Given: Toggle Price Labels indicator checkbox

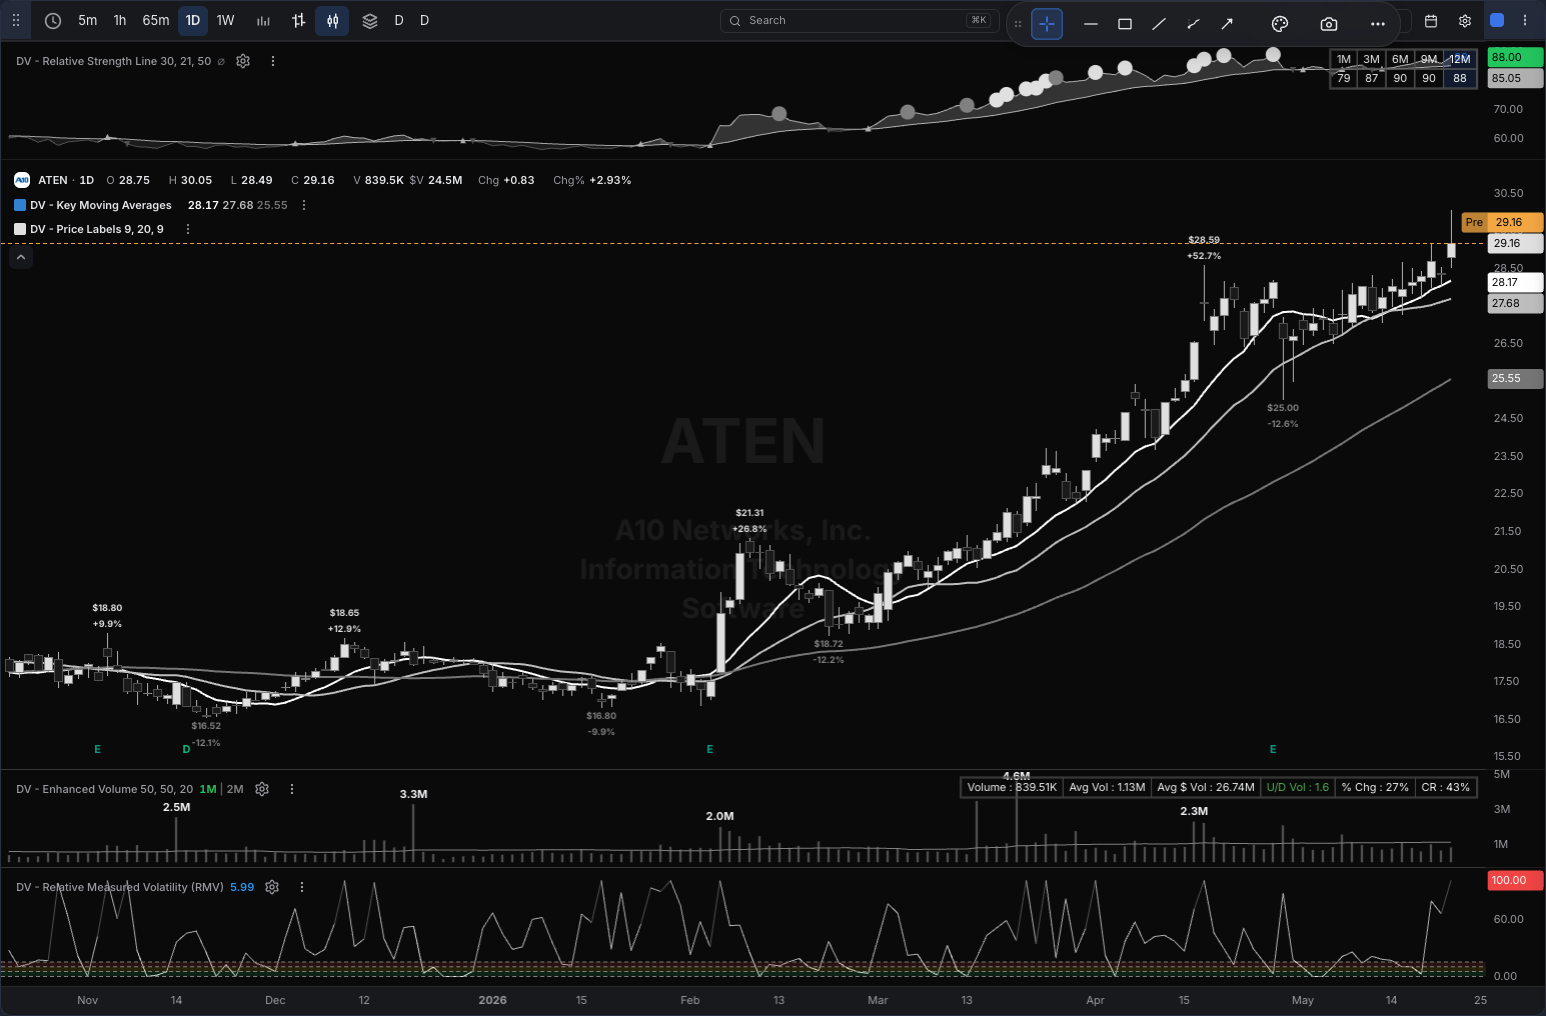Looking at the screenshot, I should (20, 229).
